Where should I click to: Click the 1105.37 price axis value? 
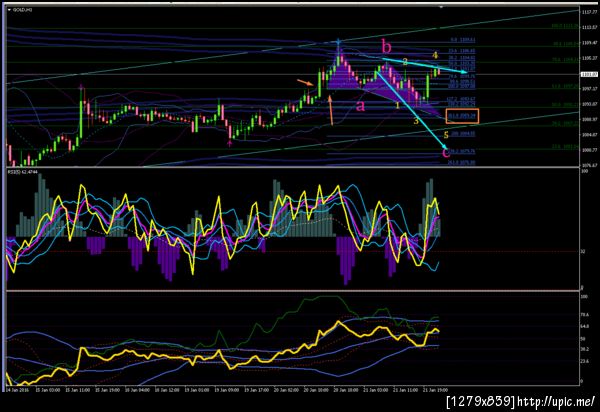point(589,58)
